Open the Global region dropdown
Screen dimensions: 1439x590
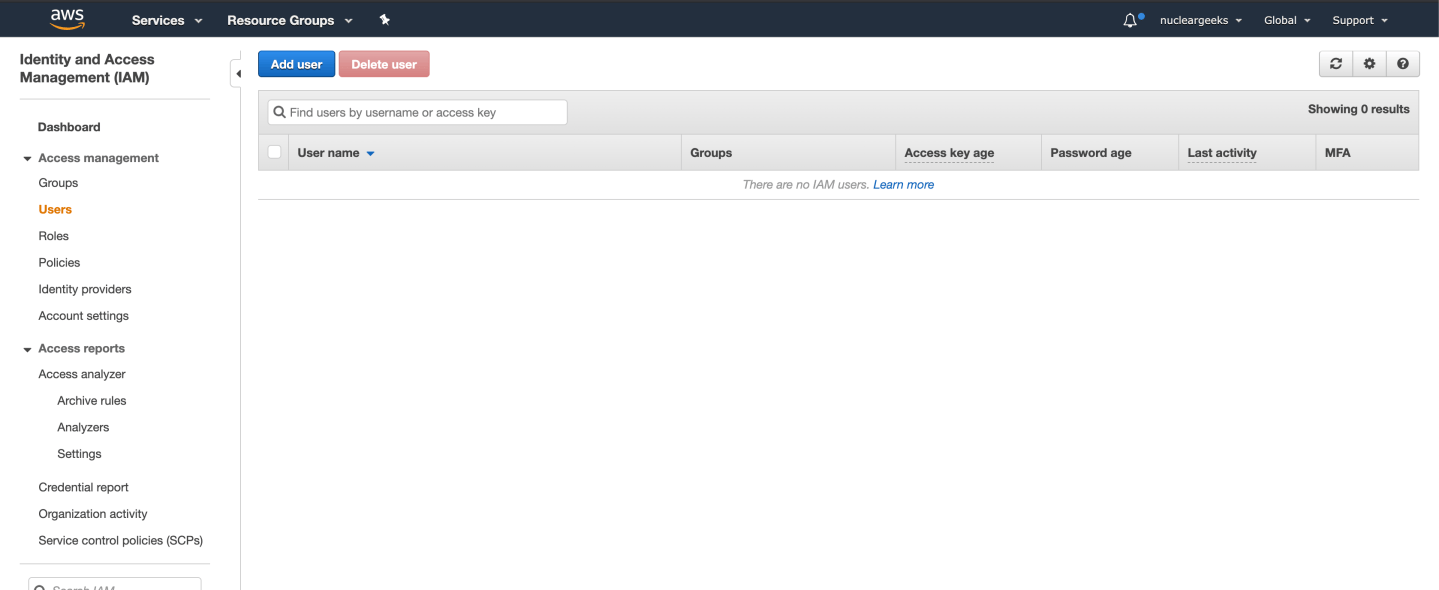click(1287, 20)
